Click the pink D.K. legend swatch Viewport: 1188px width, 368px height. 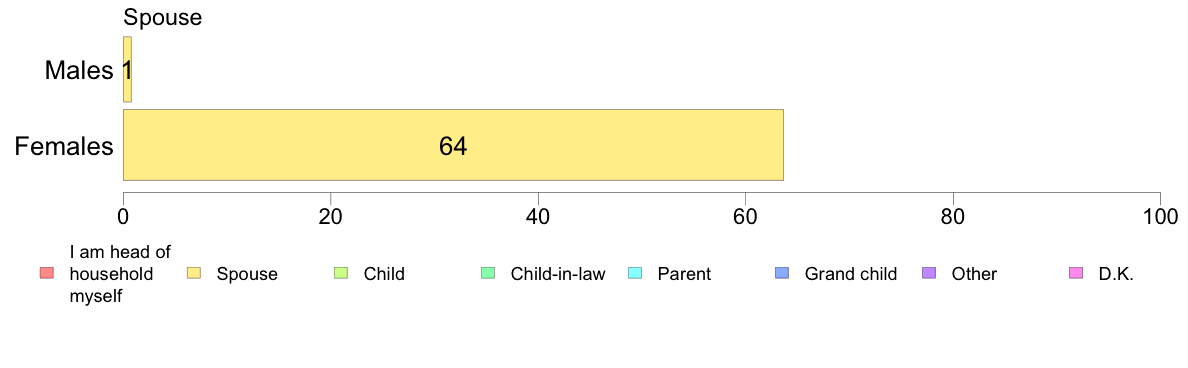click(1075, 273)
